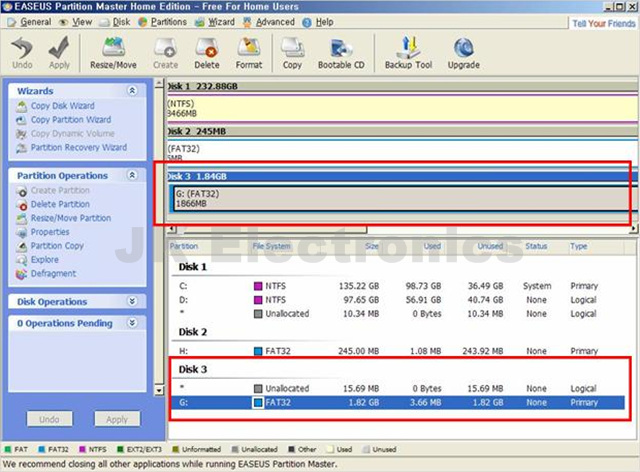Click disk map scroll up arrow

159,84
